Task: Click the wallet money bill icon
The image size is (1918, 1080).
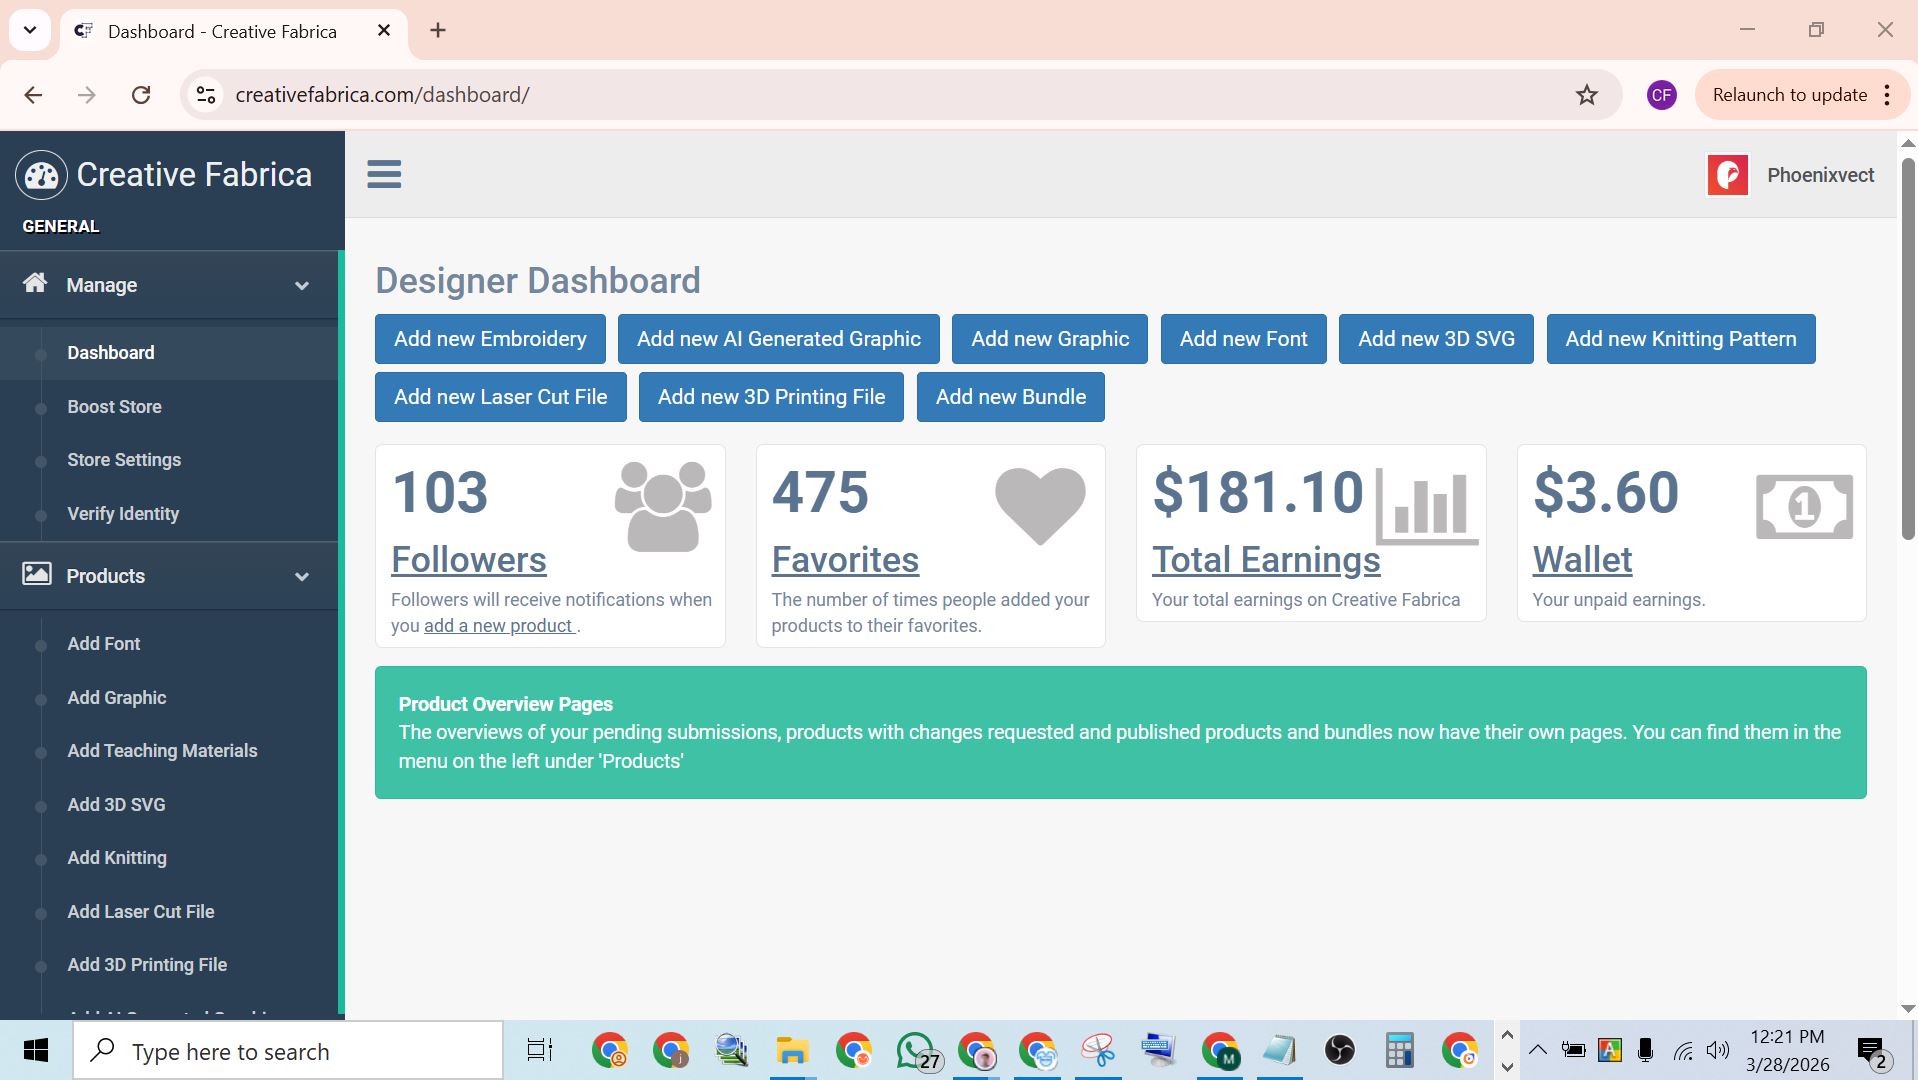Action: tap(1803, 507)
